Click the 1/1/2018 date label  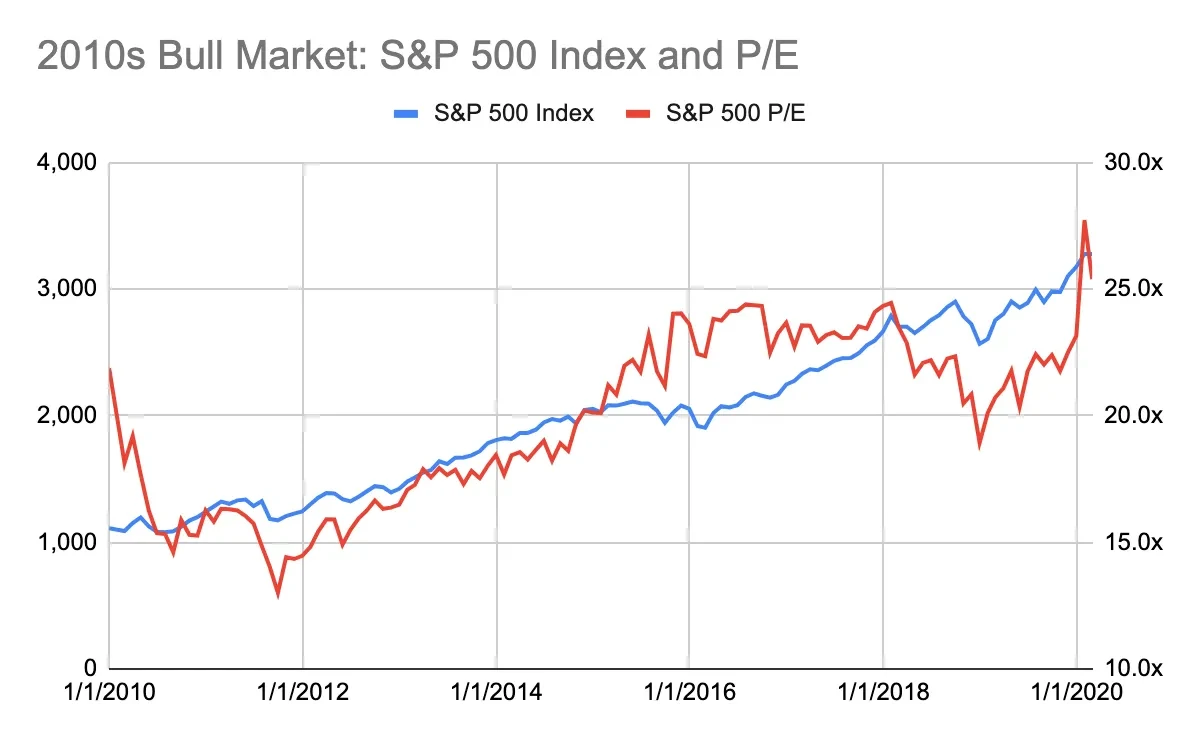pos(883,693)
